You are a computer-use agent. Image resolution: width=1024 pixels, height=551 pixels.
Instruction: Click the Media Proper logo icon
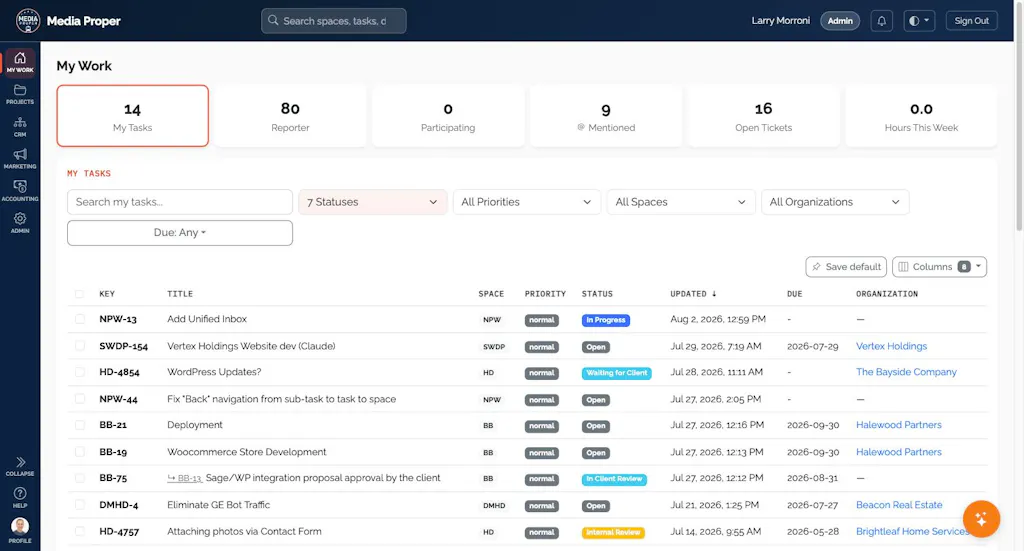coord(27,21)
